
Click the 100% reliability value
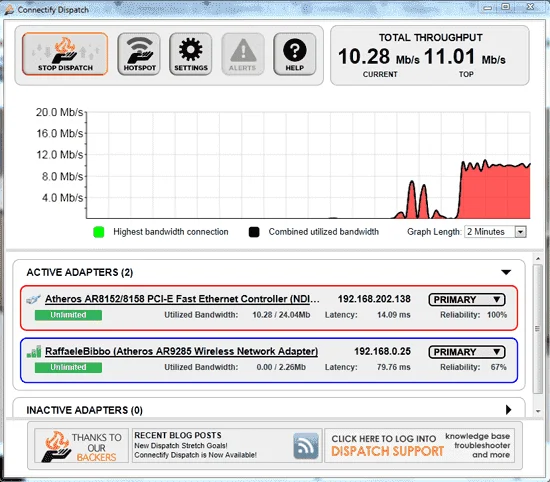pyautogui.click(x=497, y=315)
